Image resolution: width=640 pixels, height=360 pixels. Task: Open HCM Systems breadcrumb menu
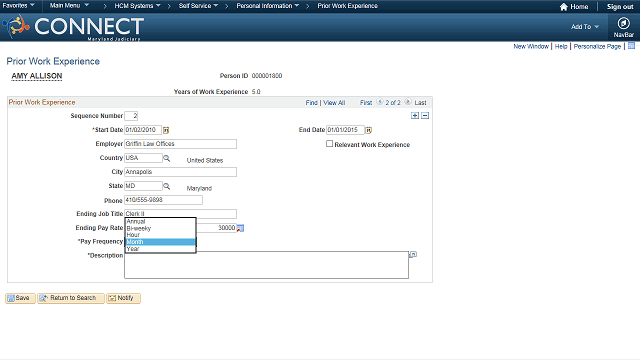137,6
